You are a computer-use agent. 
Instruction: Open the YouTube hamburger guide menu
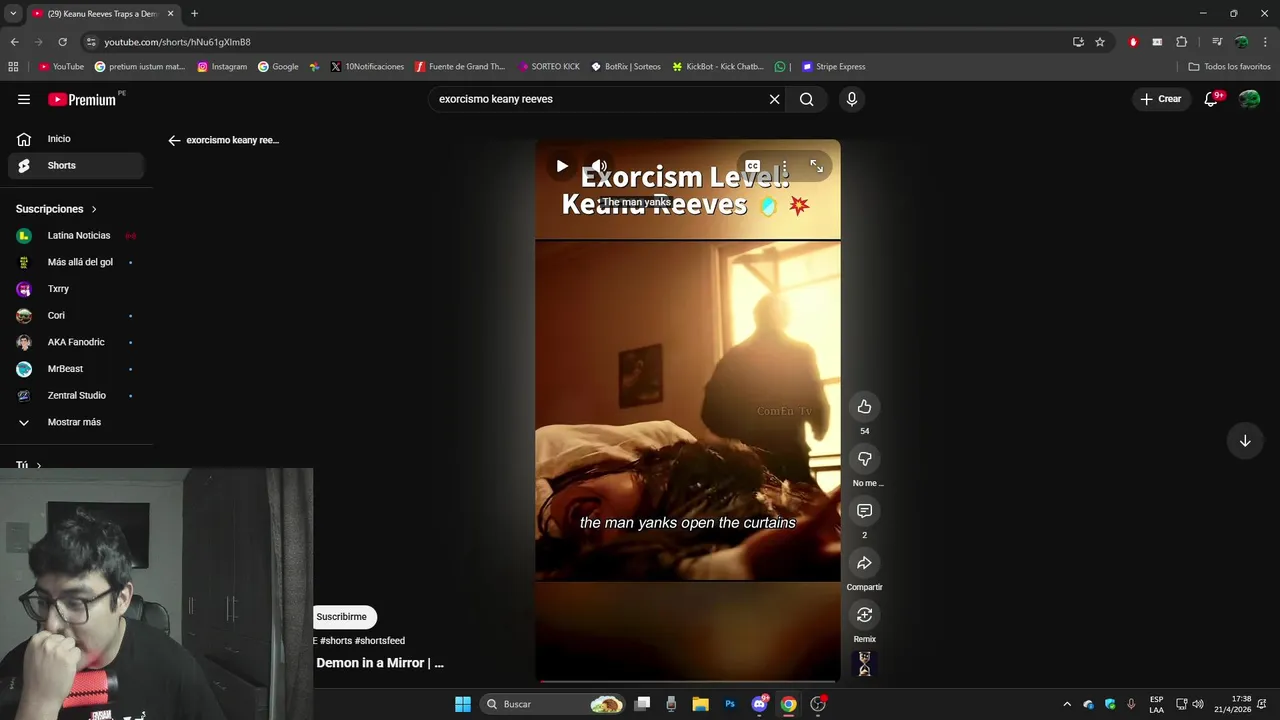(x=24, y=99)
